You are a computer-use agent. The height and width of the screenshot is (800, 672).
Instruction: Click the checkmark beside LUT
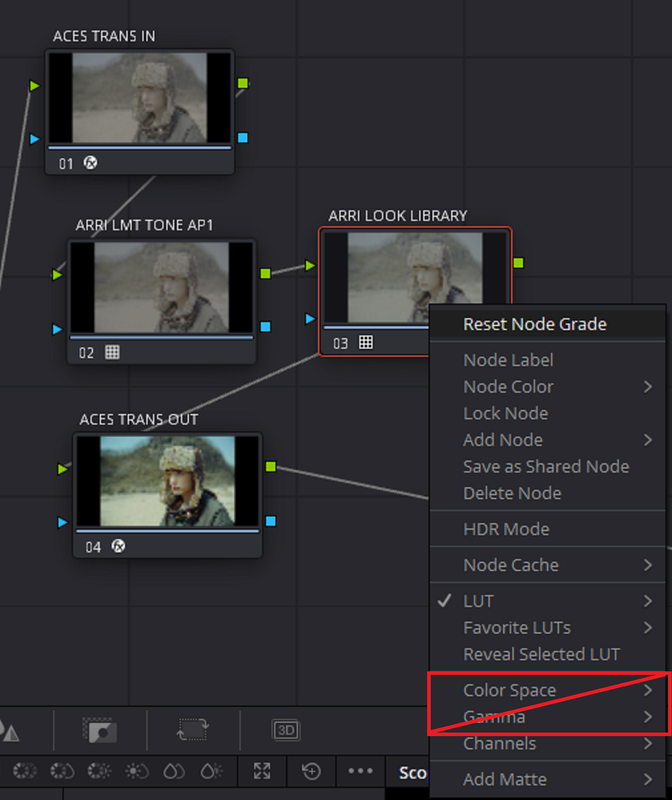445,601
